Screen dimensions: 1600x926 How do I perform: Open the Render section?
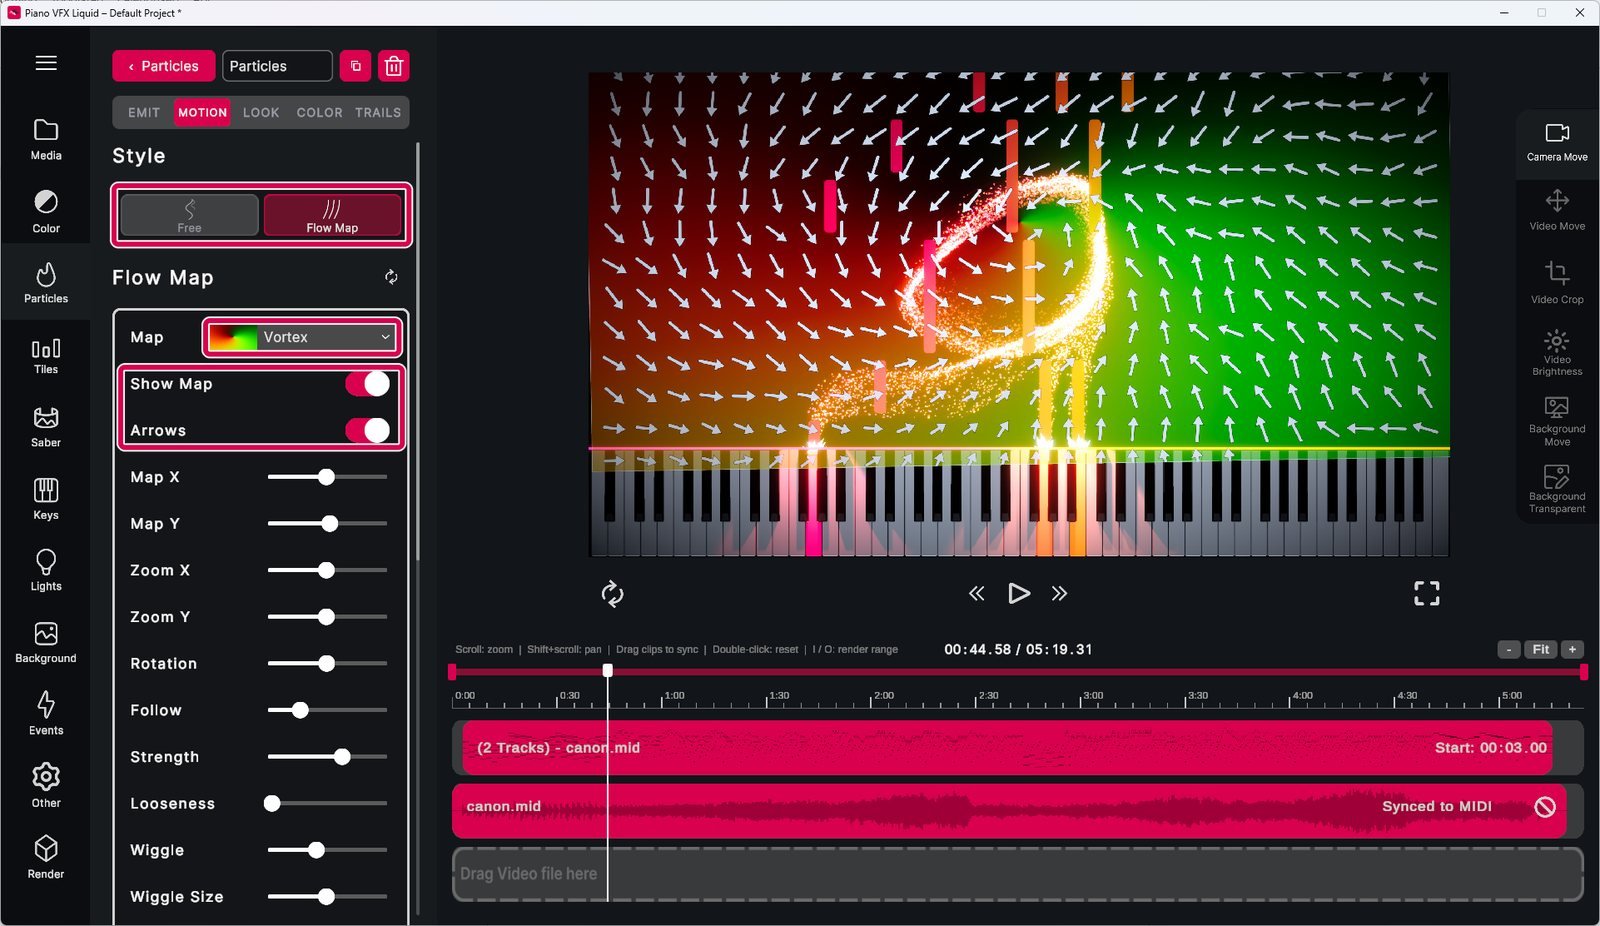coord(46,858)
